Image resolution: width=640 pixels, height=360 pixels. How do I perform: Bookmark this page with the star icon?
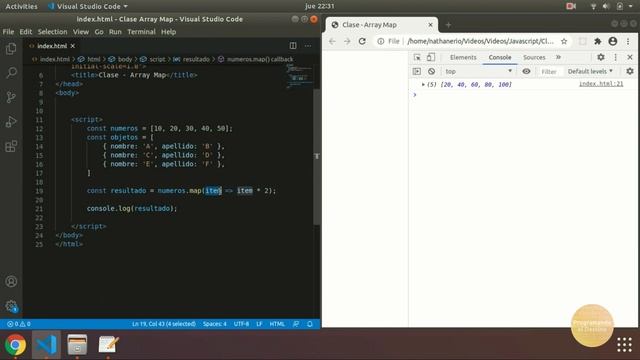564,41
